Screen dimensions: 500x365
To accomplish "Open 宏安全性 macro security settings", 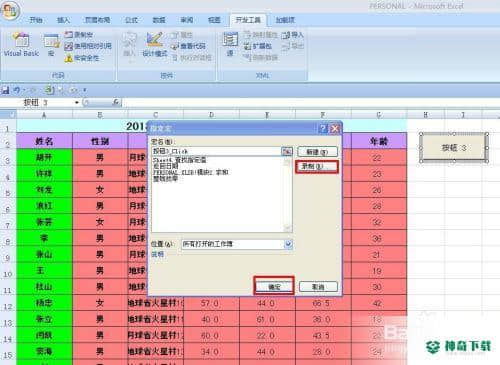I will 82,58.
